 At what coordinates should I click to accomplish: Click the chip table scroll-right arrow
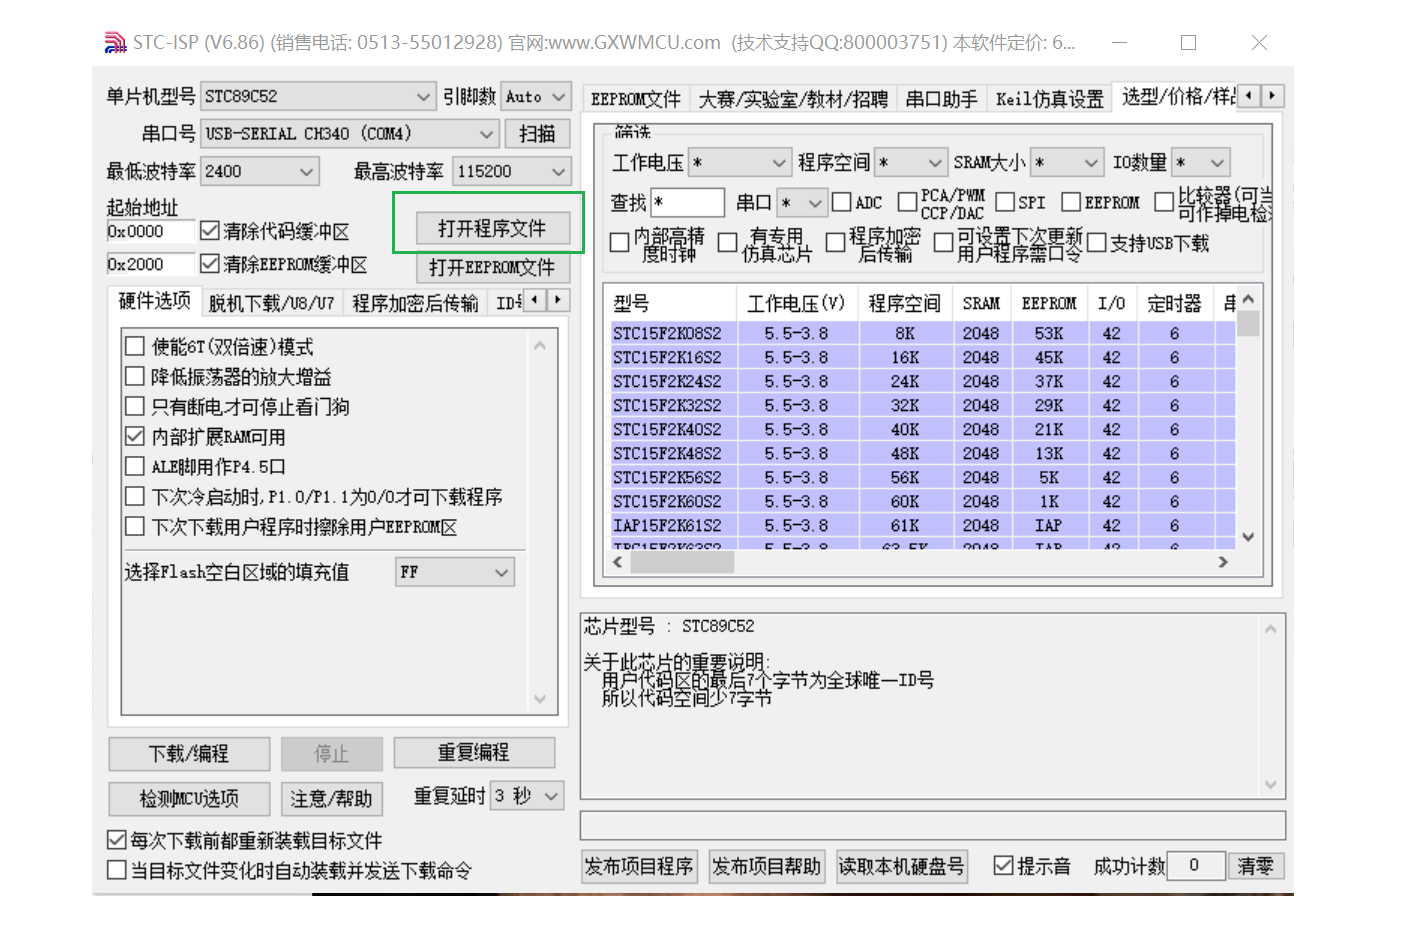(x=1223, y=562)
